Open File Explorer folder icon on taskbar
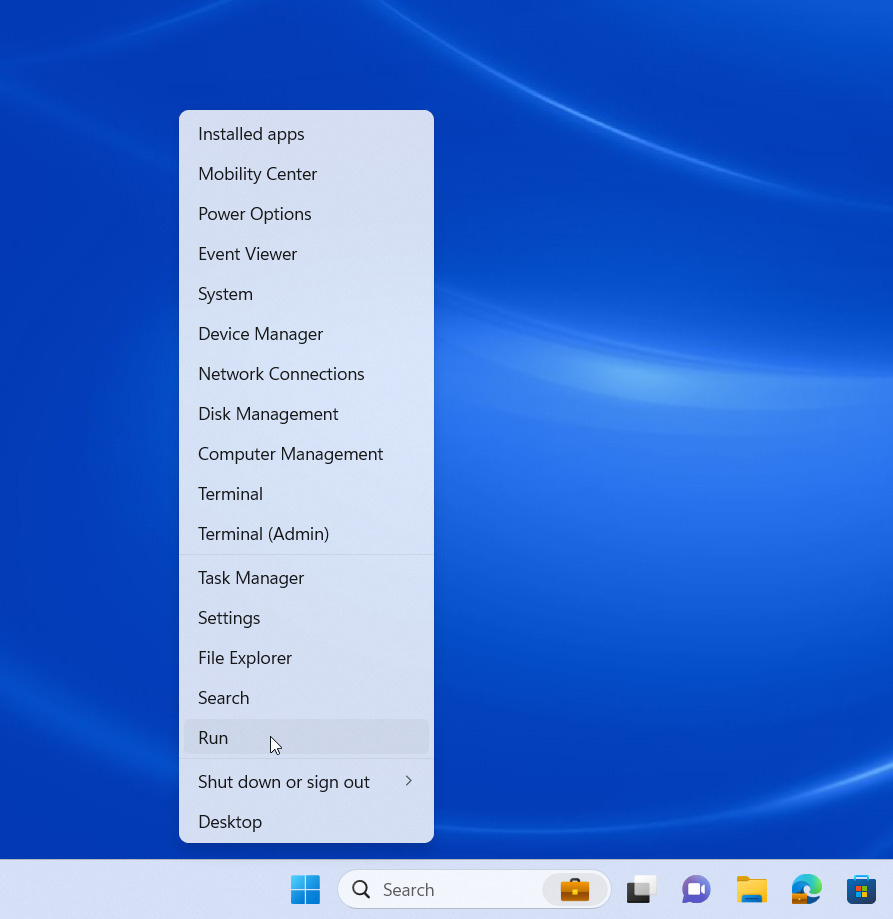The width and height of the screenshot is (893, 919). 751,889
